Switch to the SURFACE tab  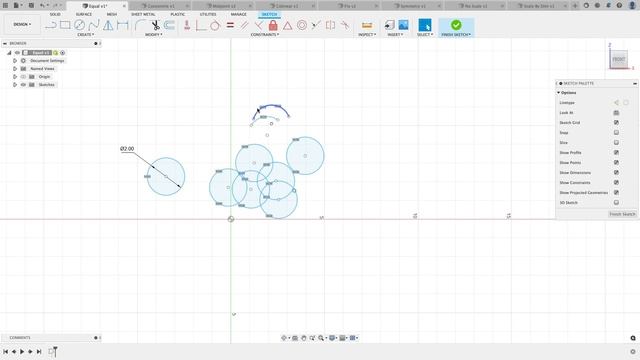tap(84, 14)
